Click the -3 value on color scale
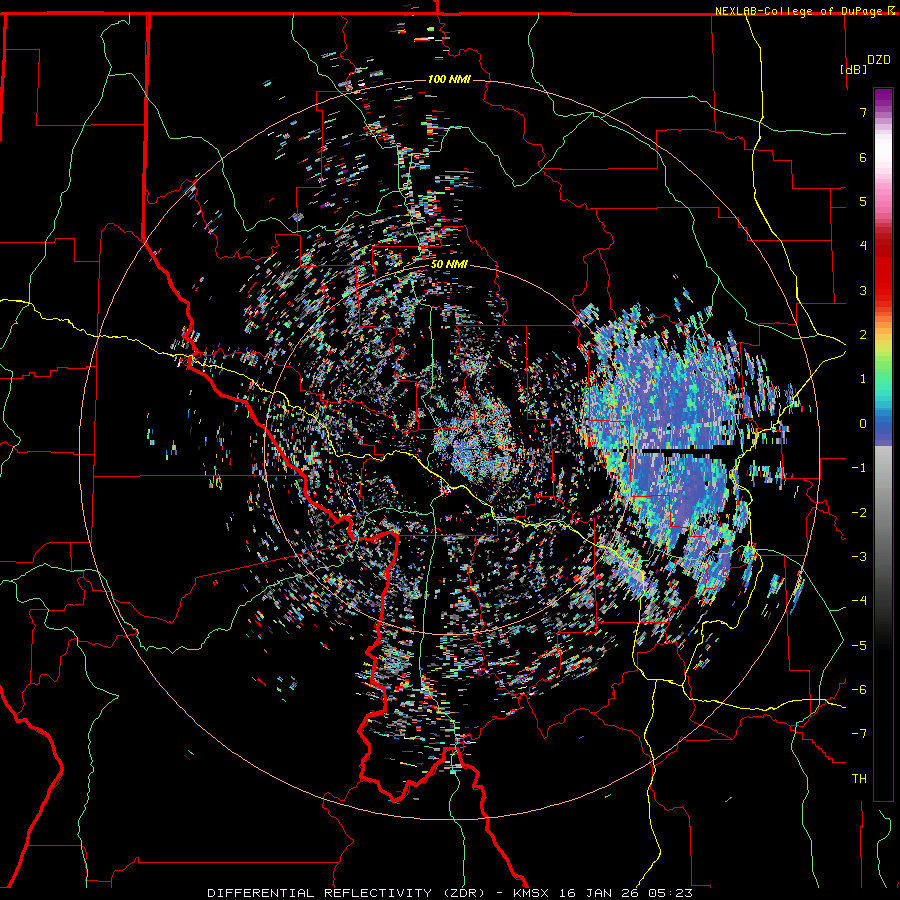The image size is (900, 900). [859, 556]
